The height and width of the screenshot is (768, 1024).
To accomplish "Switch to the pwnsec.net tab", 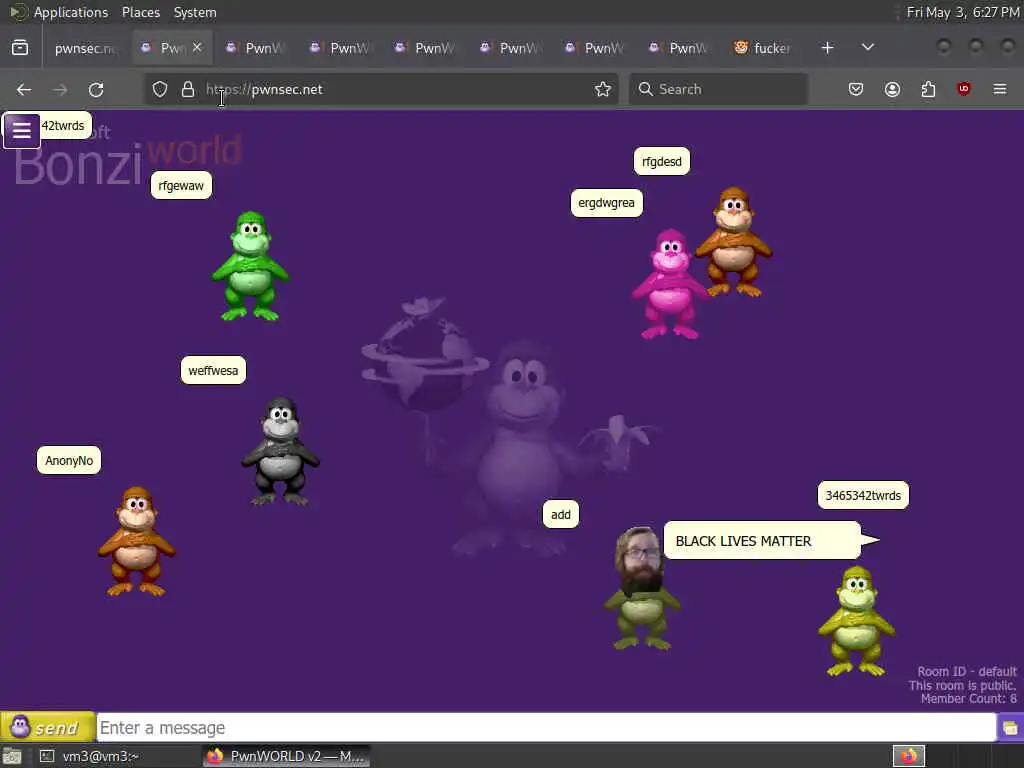I will 85,48.
